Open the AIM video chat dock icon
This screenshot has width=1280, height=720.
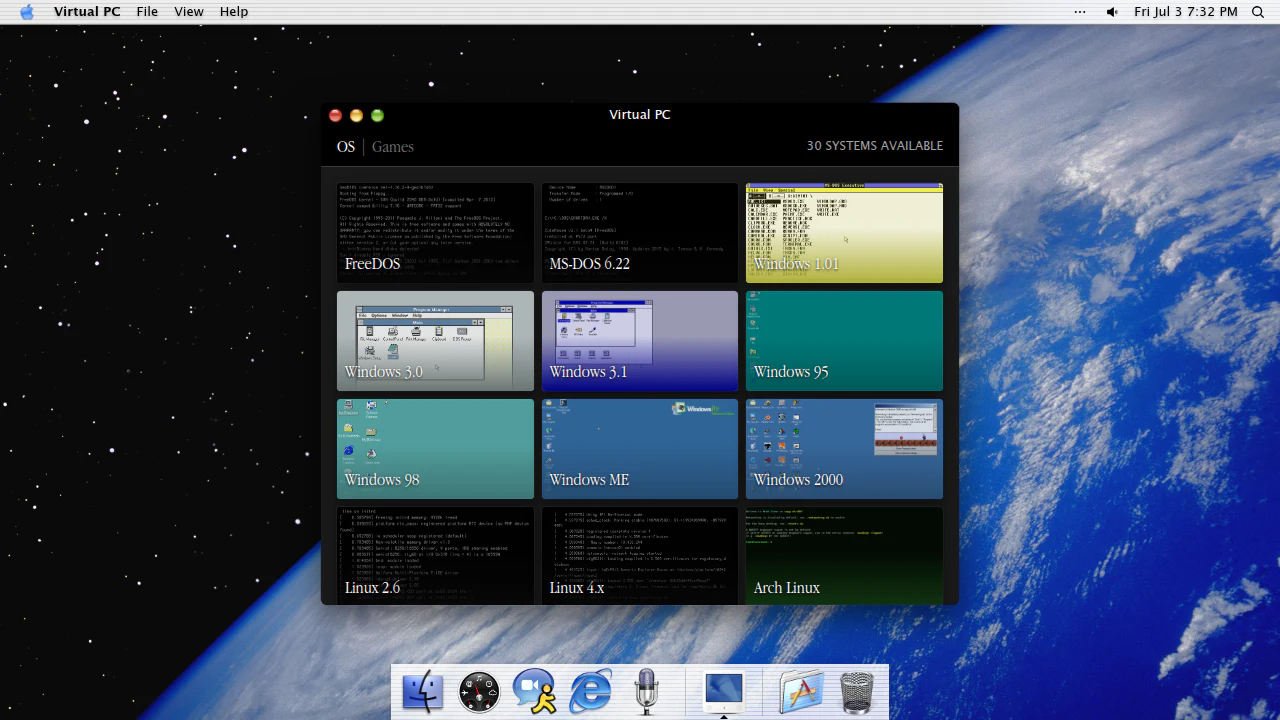coord(535,692)
